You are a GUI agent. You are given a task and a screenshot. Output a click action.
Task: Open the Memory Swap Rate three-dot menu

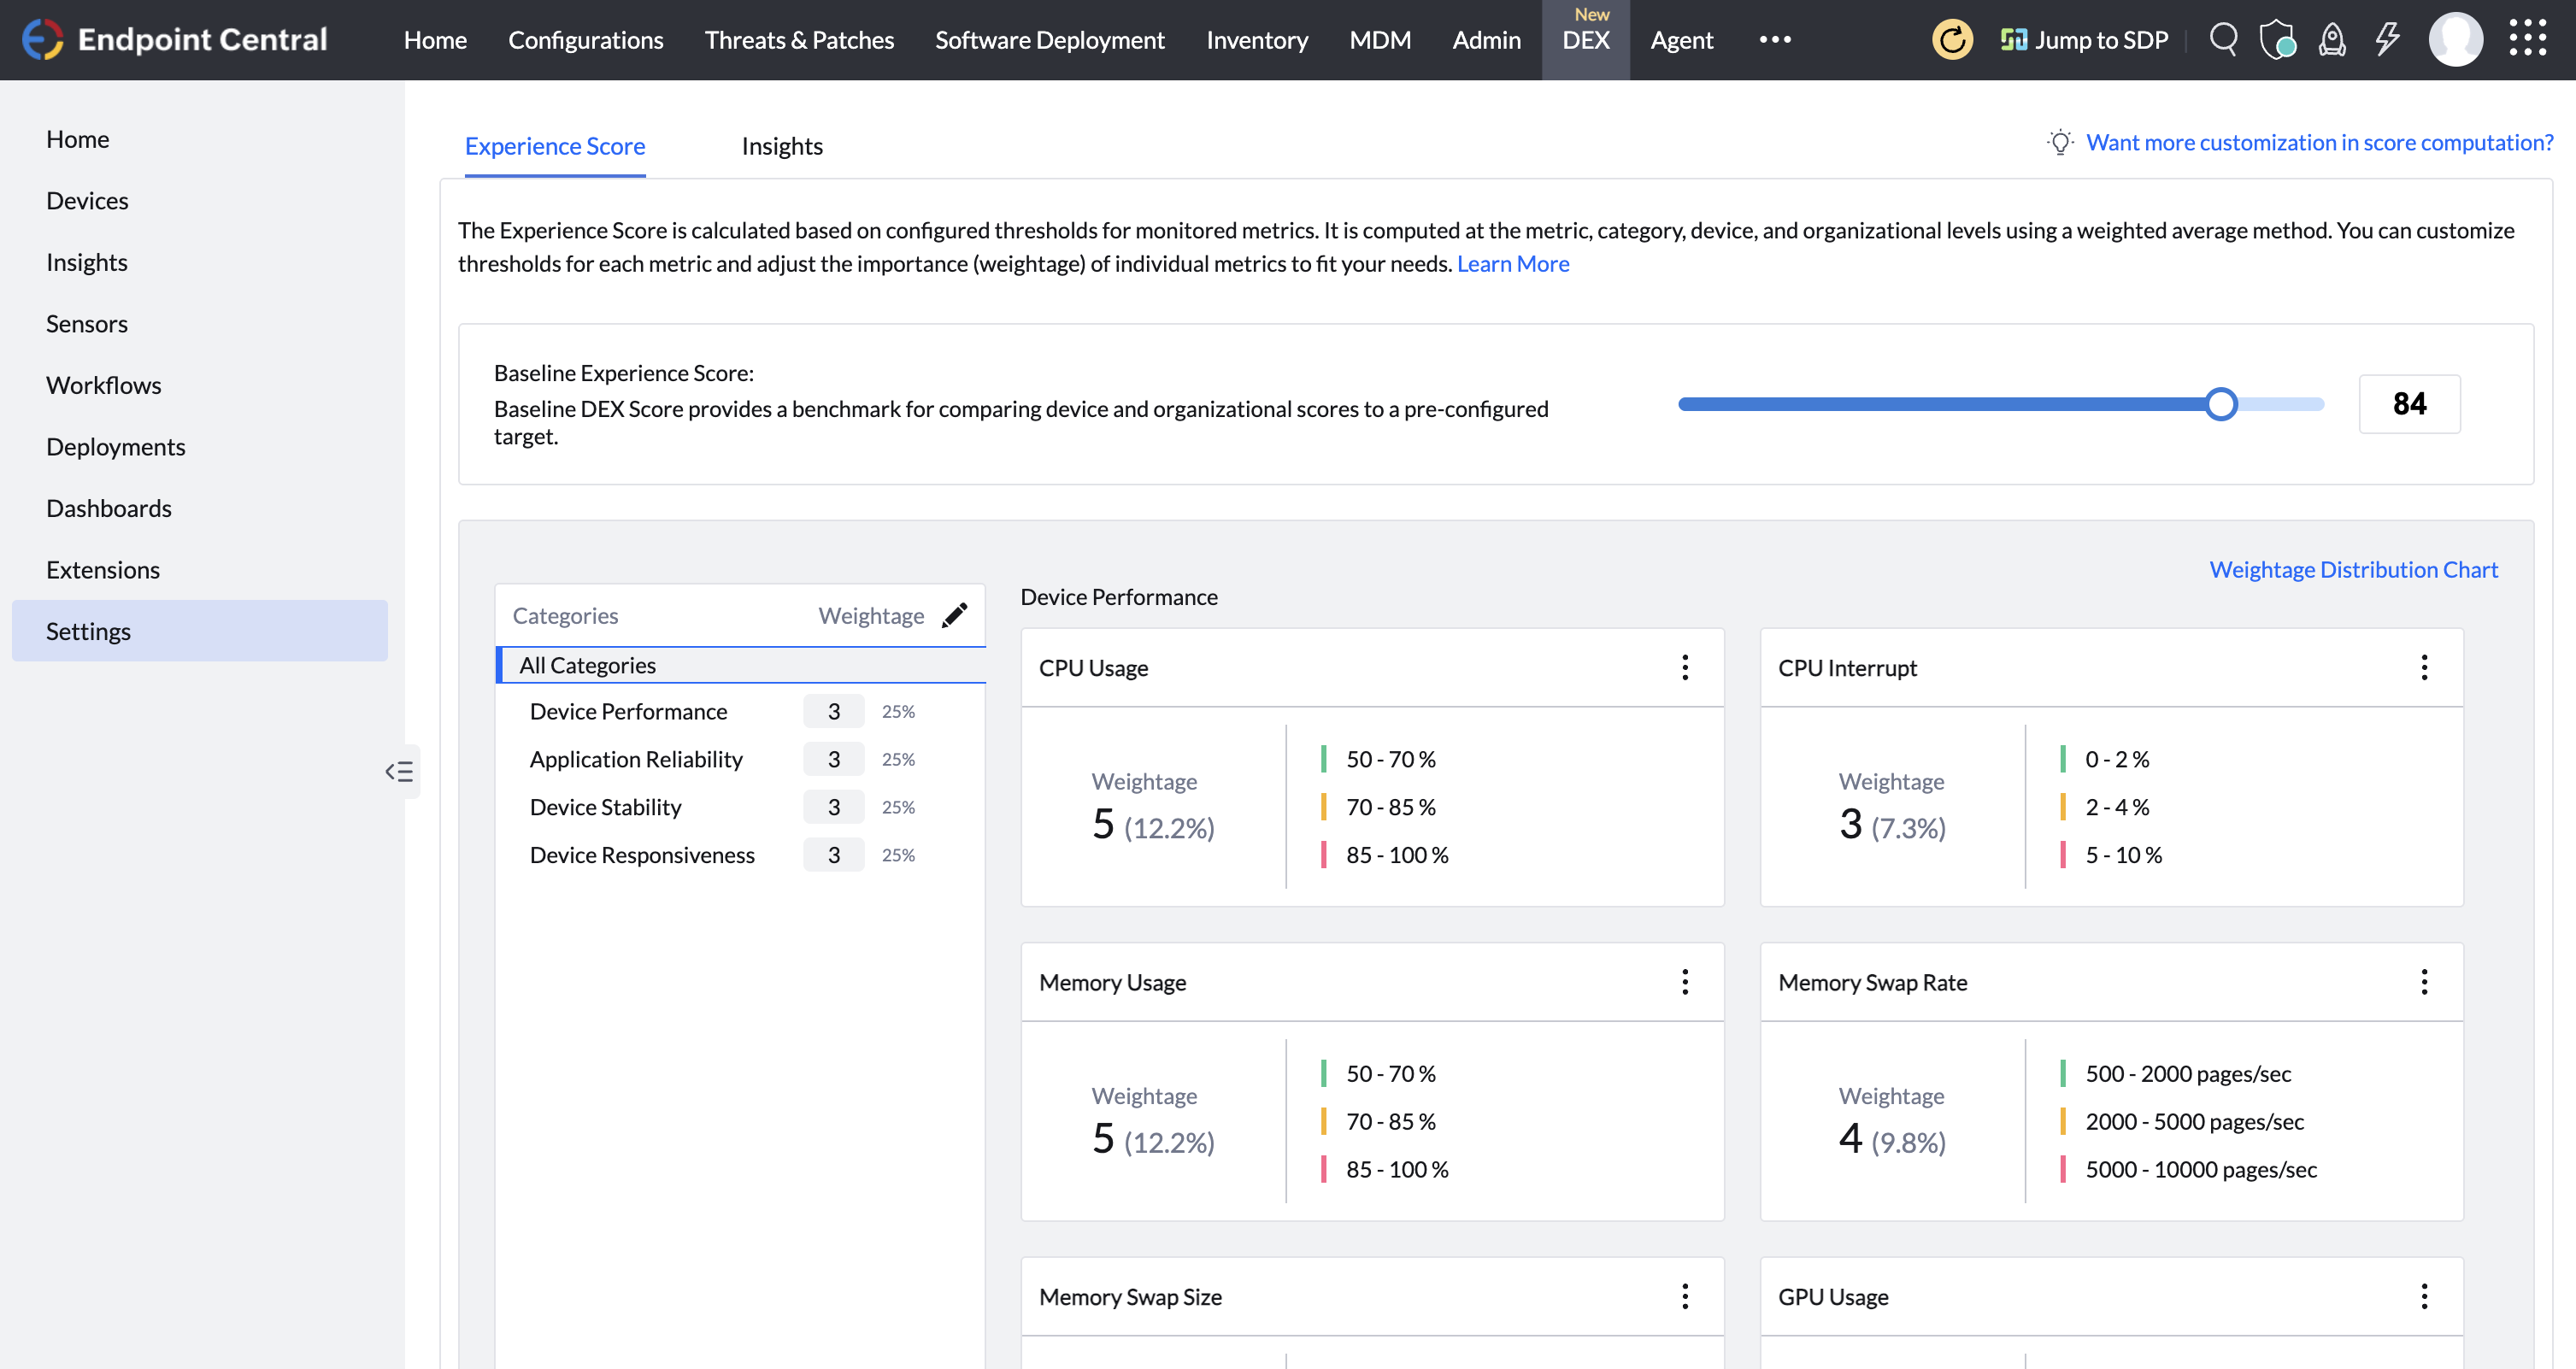(x=2423, y=982)
